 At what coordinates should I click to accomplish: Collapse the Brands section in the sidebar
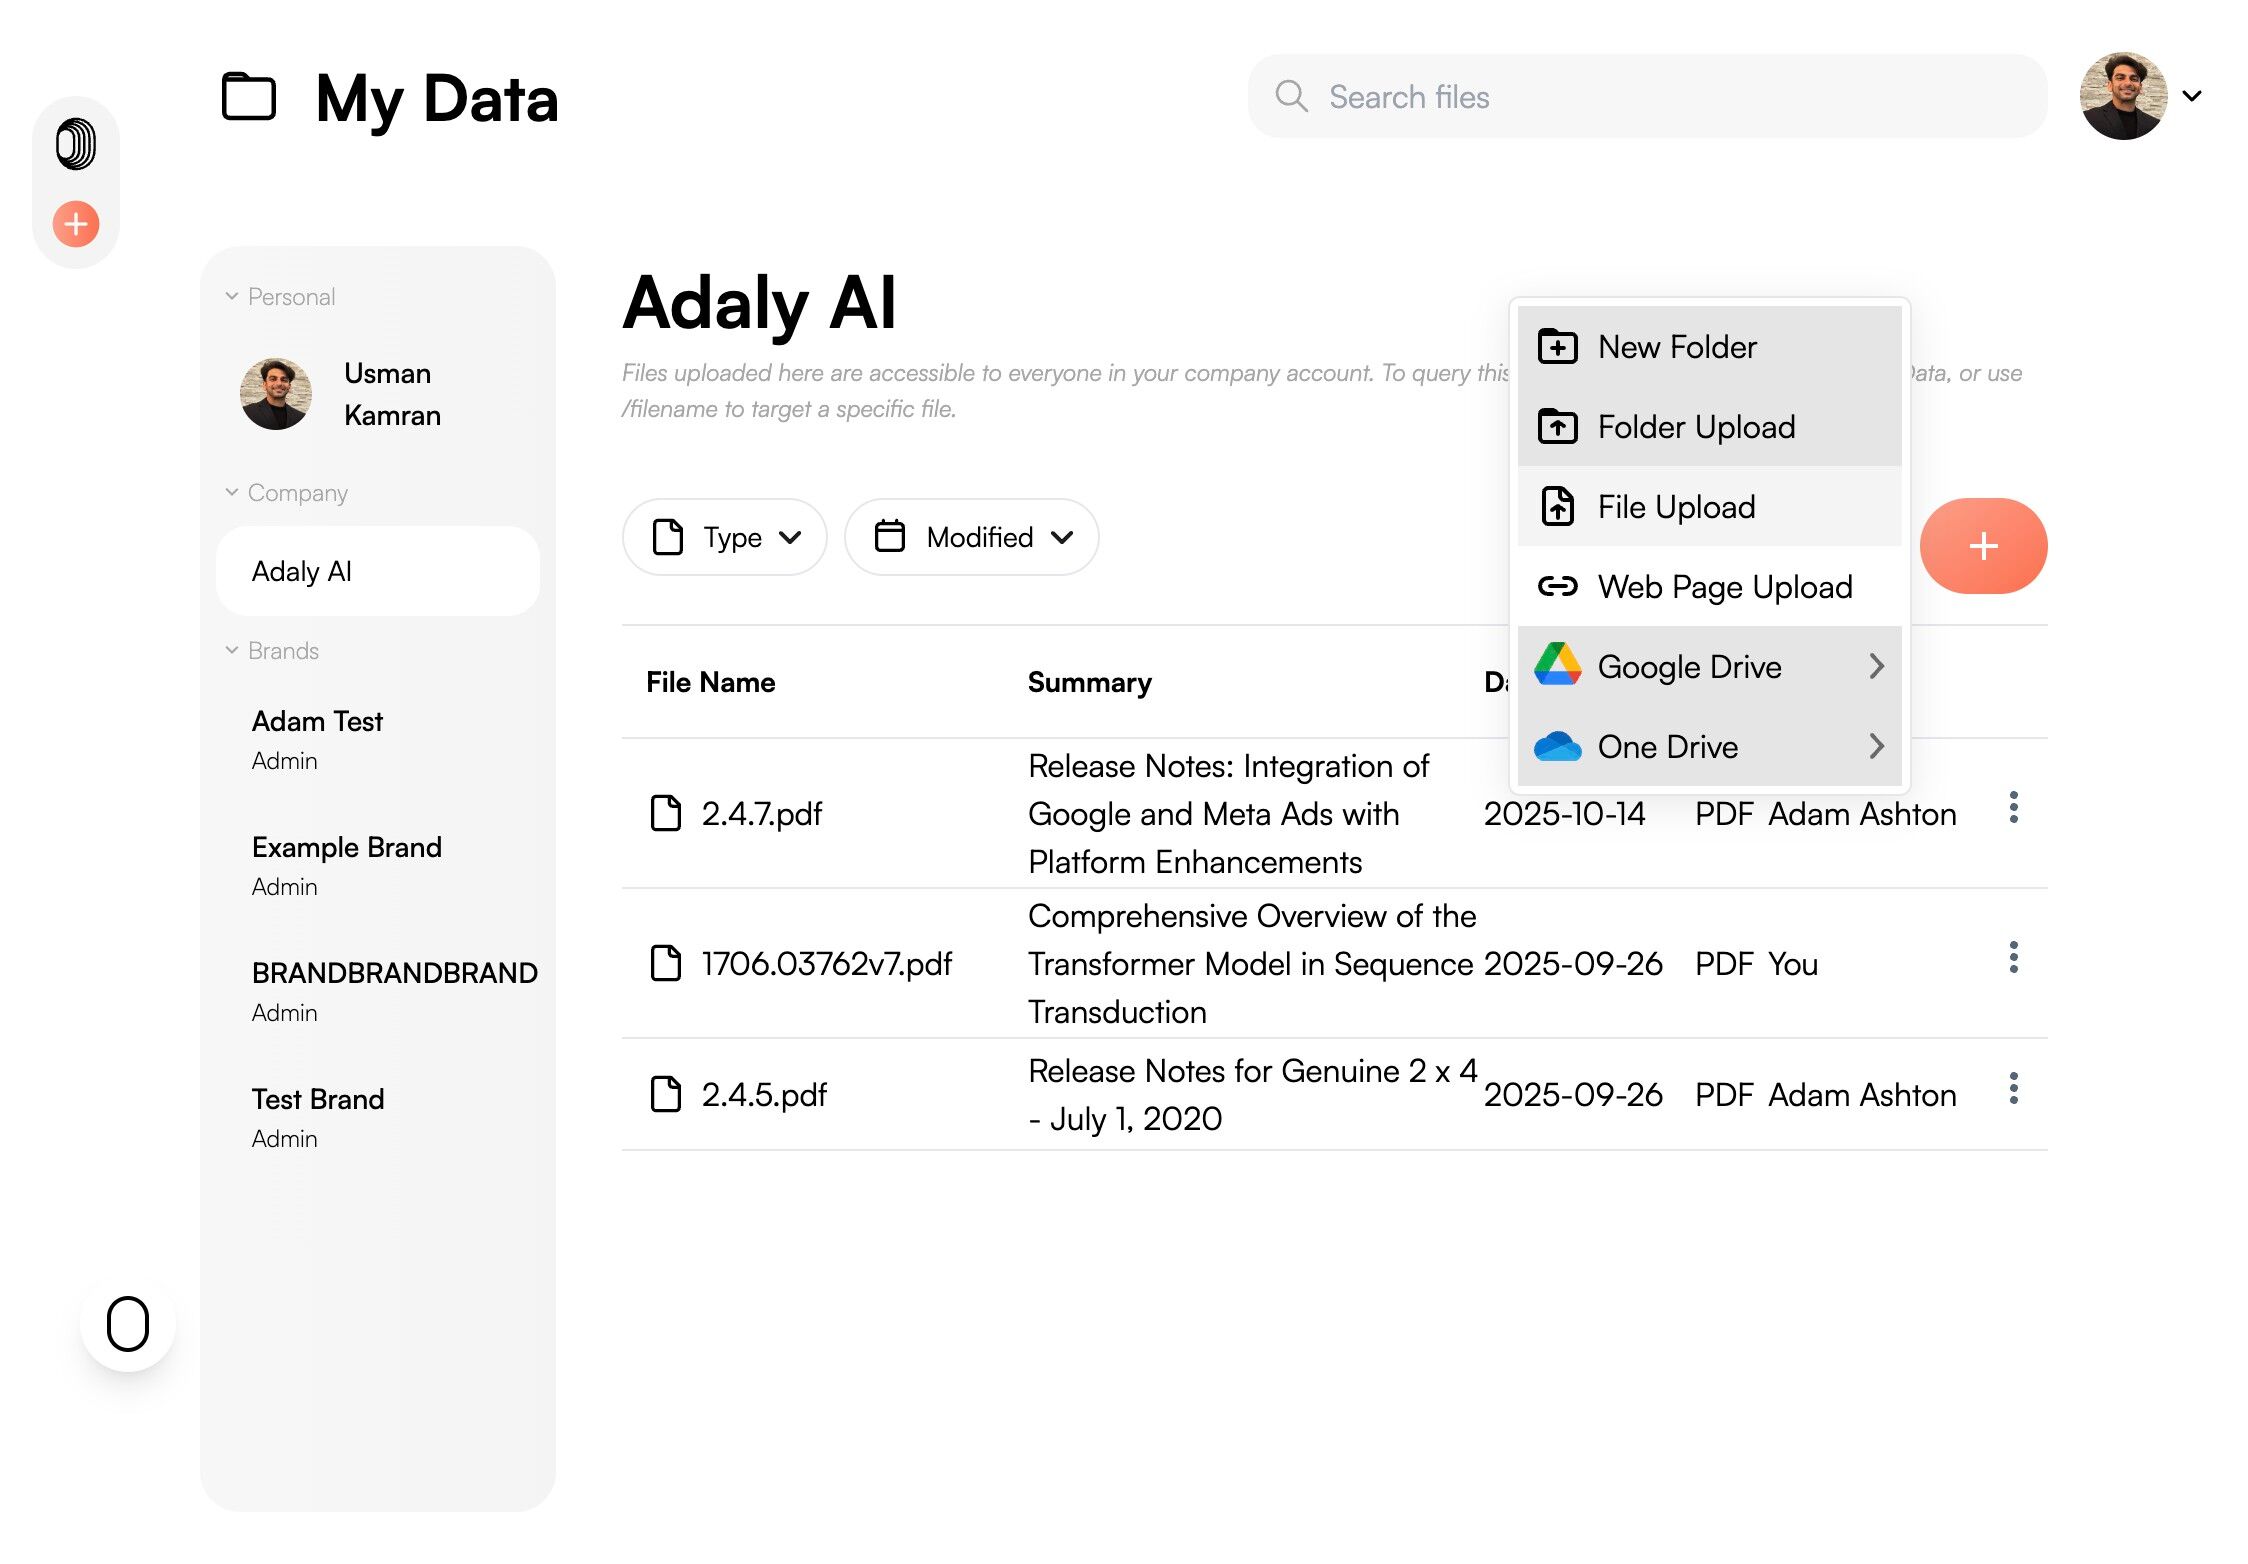pos(232,650)
